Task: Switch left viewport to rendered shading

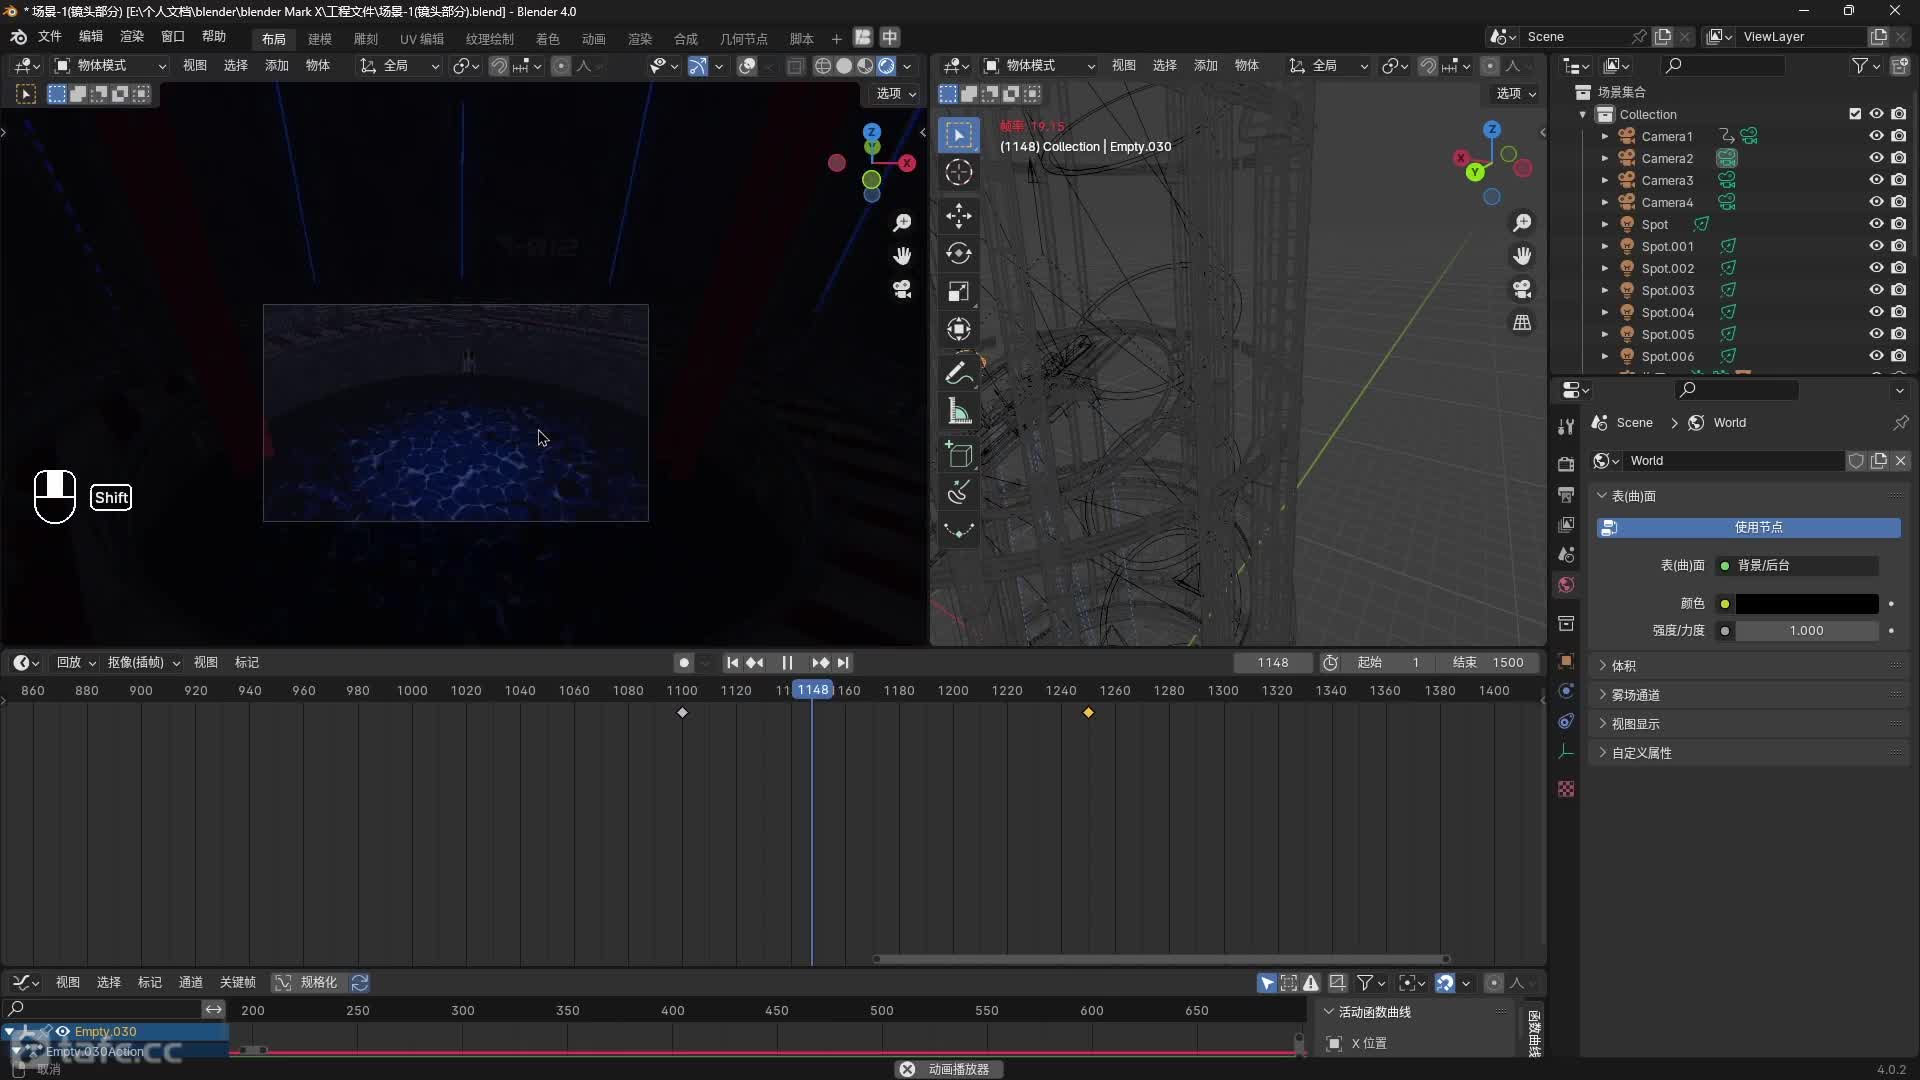Action: [x=886, y=66]
